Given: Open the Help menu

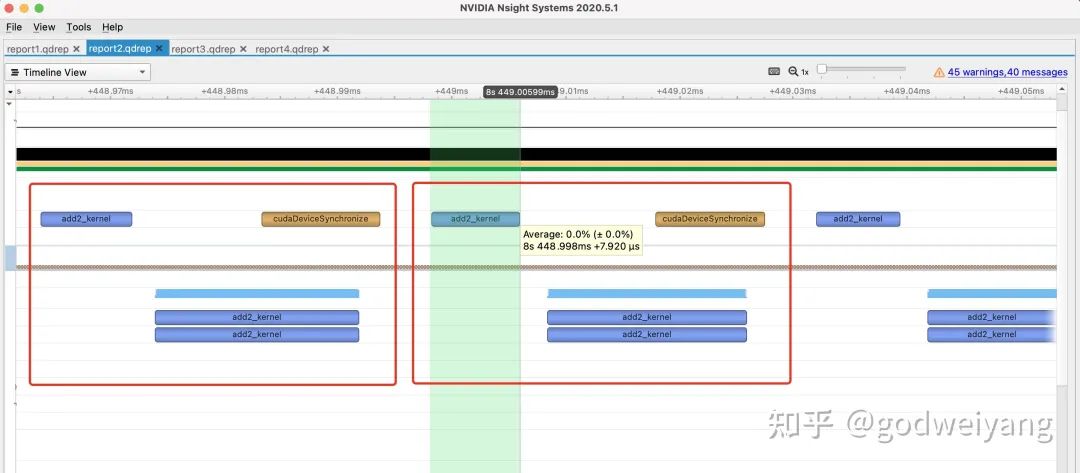Looking at the screenshot, I should click(x=112, y=27).
